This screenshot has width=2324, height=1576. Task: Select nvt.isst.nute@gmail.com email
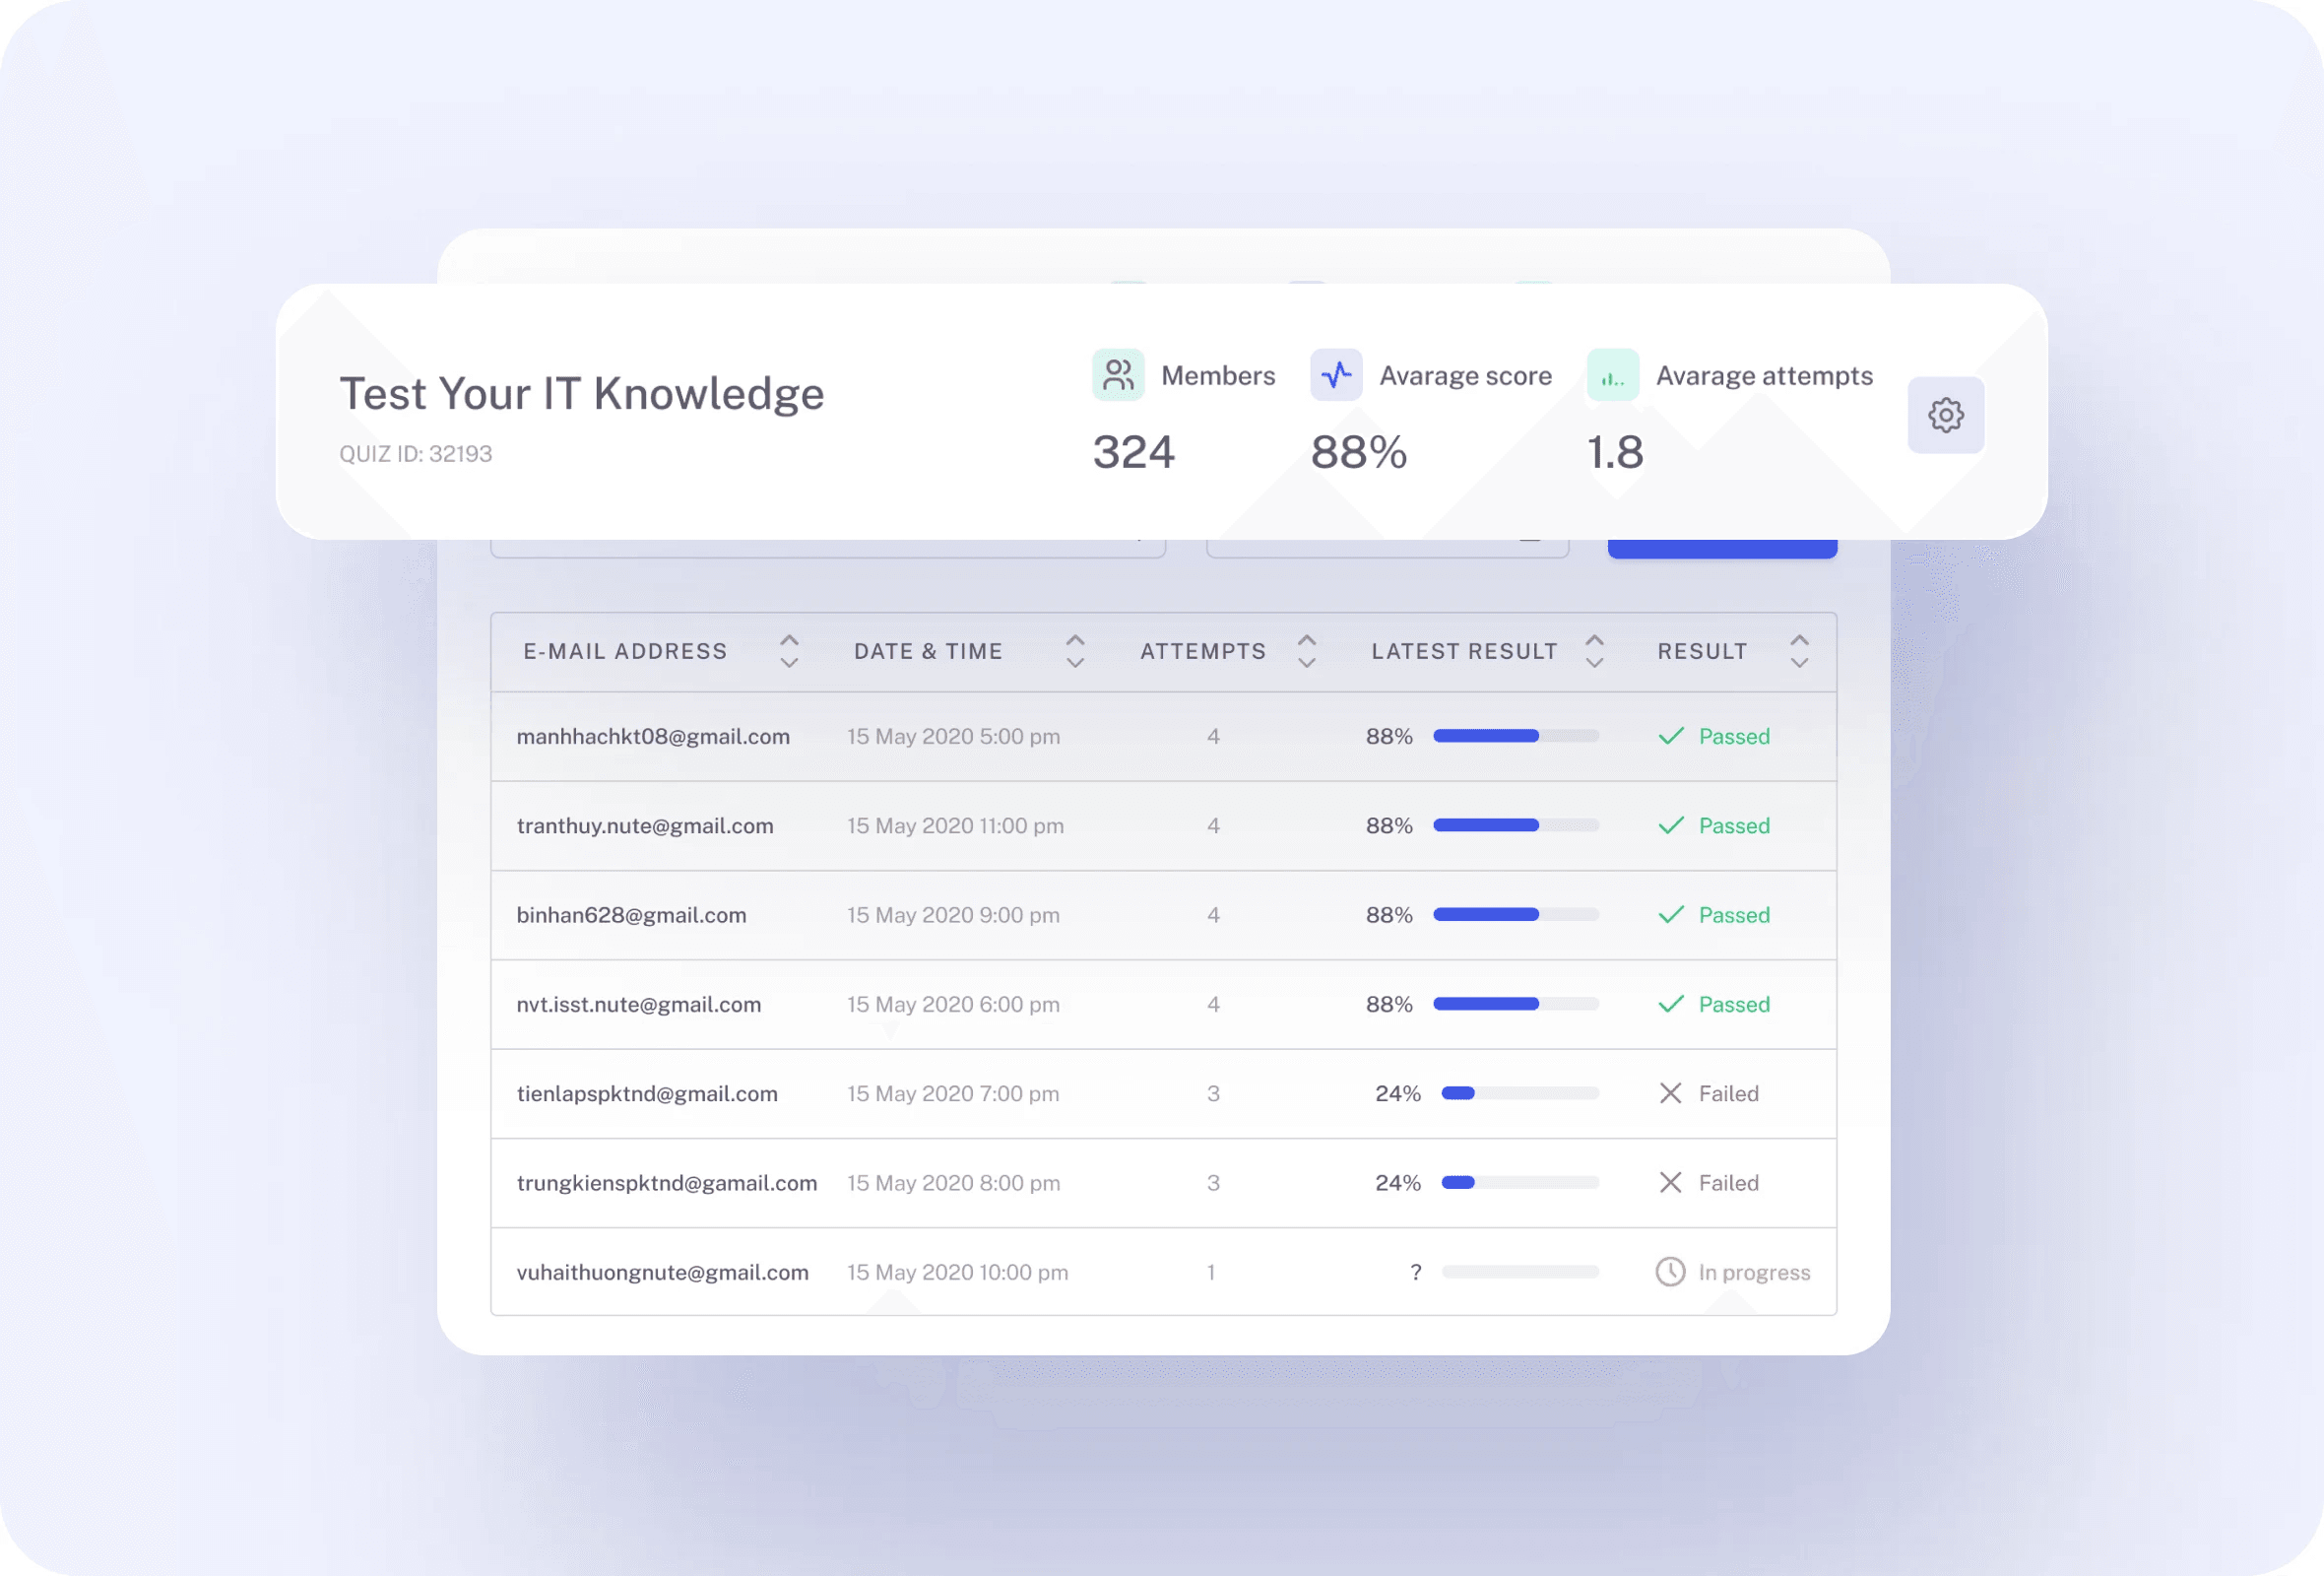(639, 1003)
